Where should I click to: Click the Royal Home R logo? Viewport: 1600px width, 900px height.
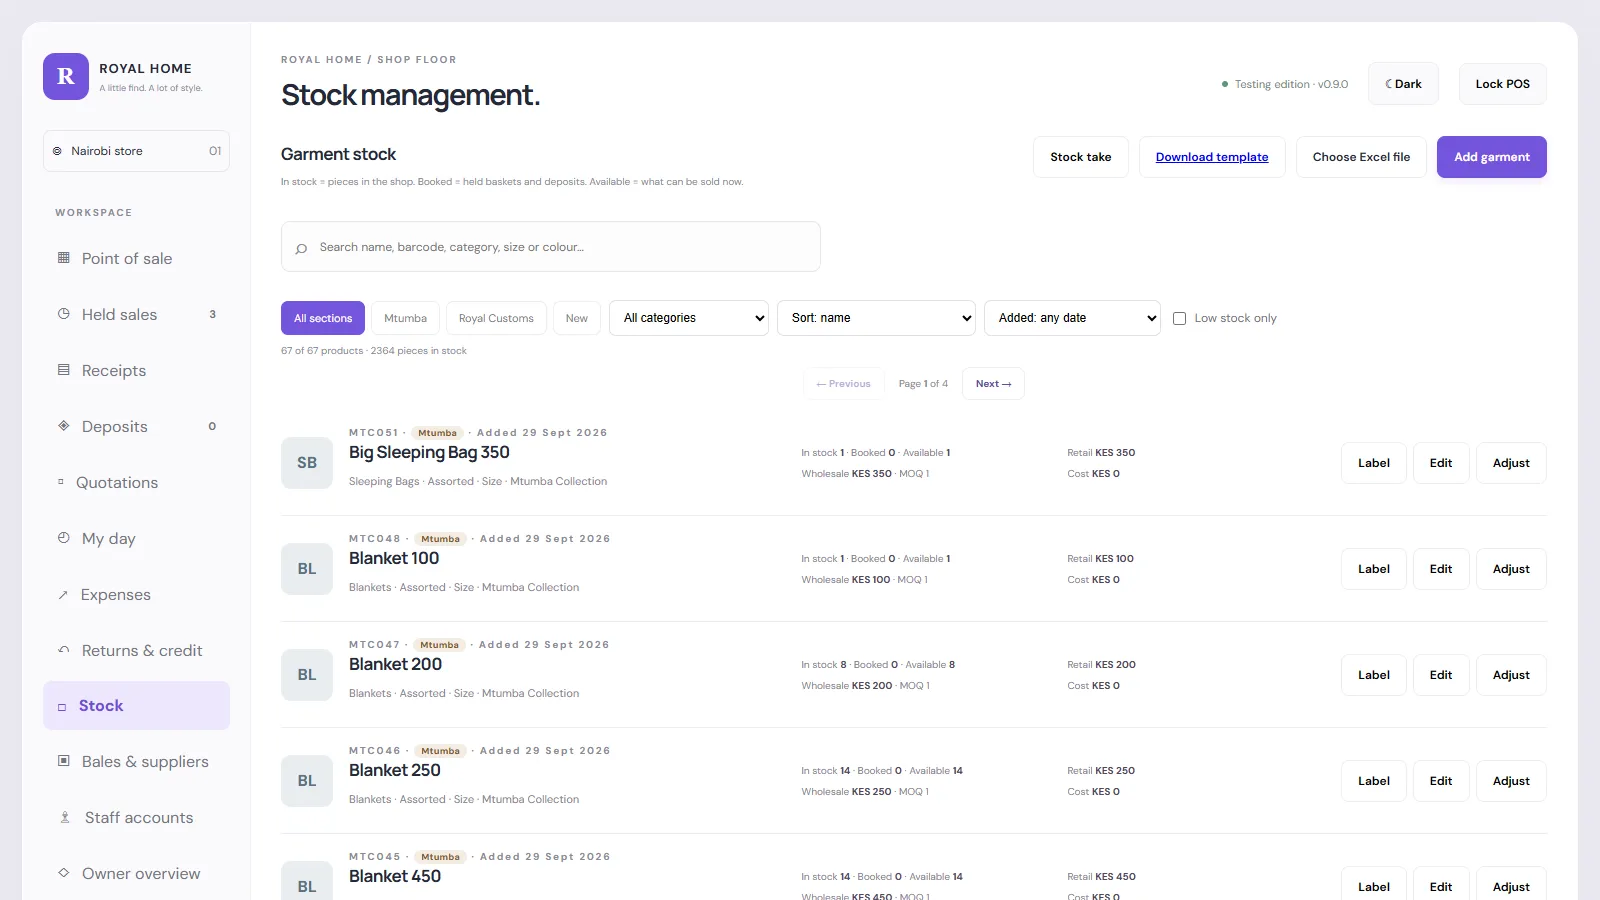pos(66,77)
